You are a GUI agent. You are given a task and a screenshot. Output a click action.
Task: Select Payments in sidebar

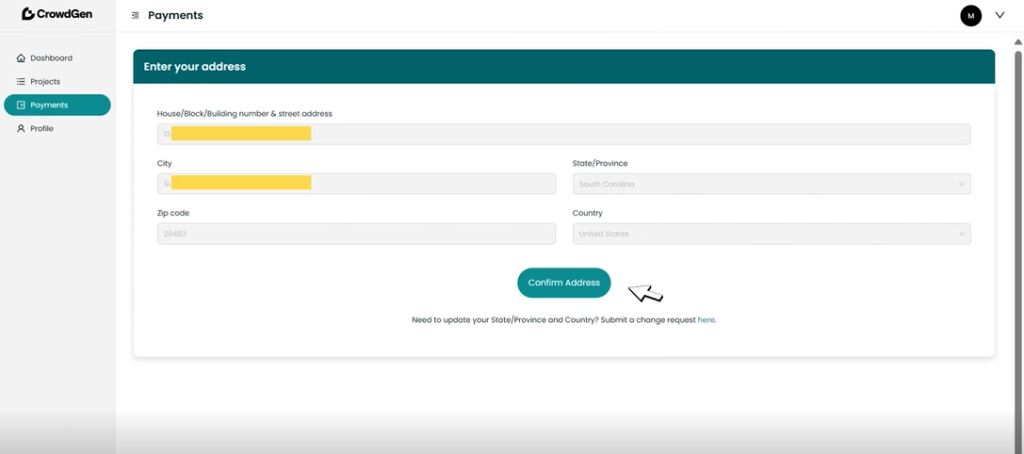[x=57, y=105]
